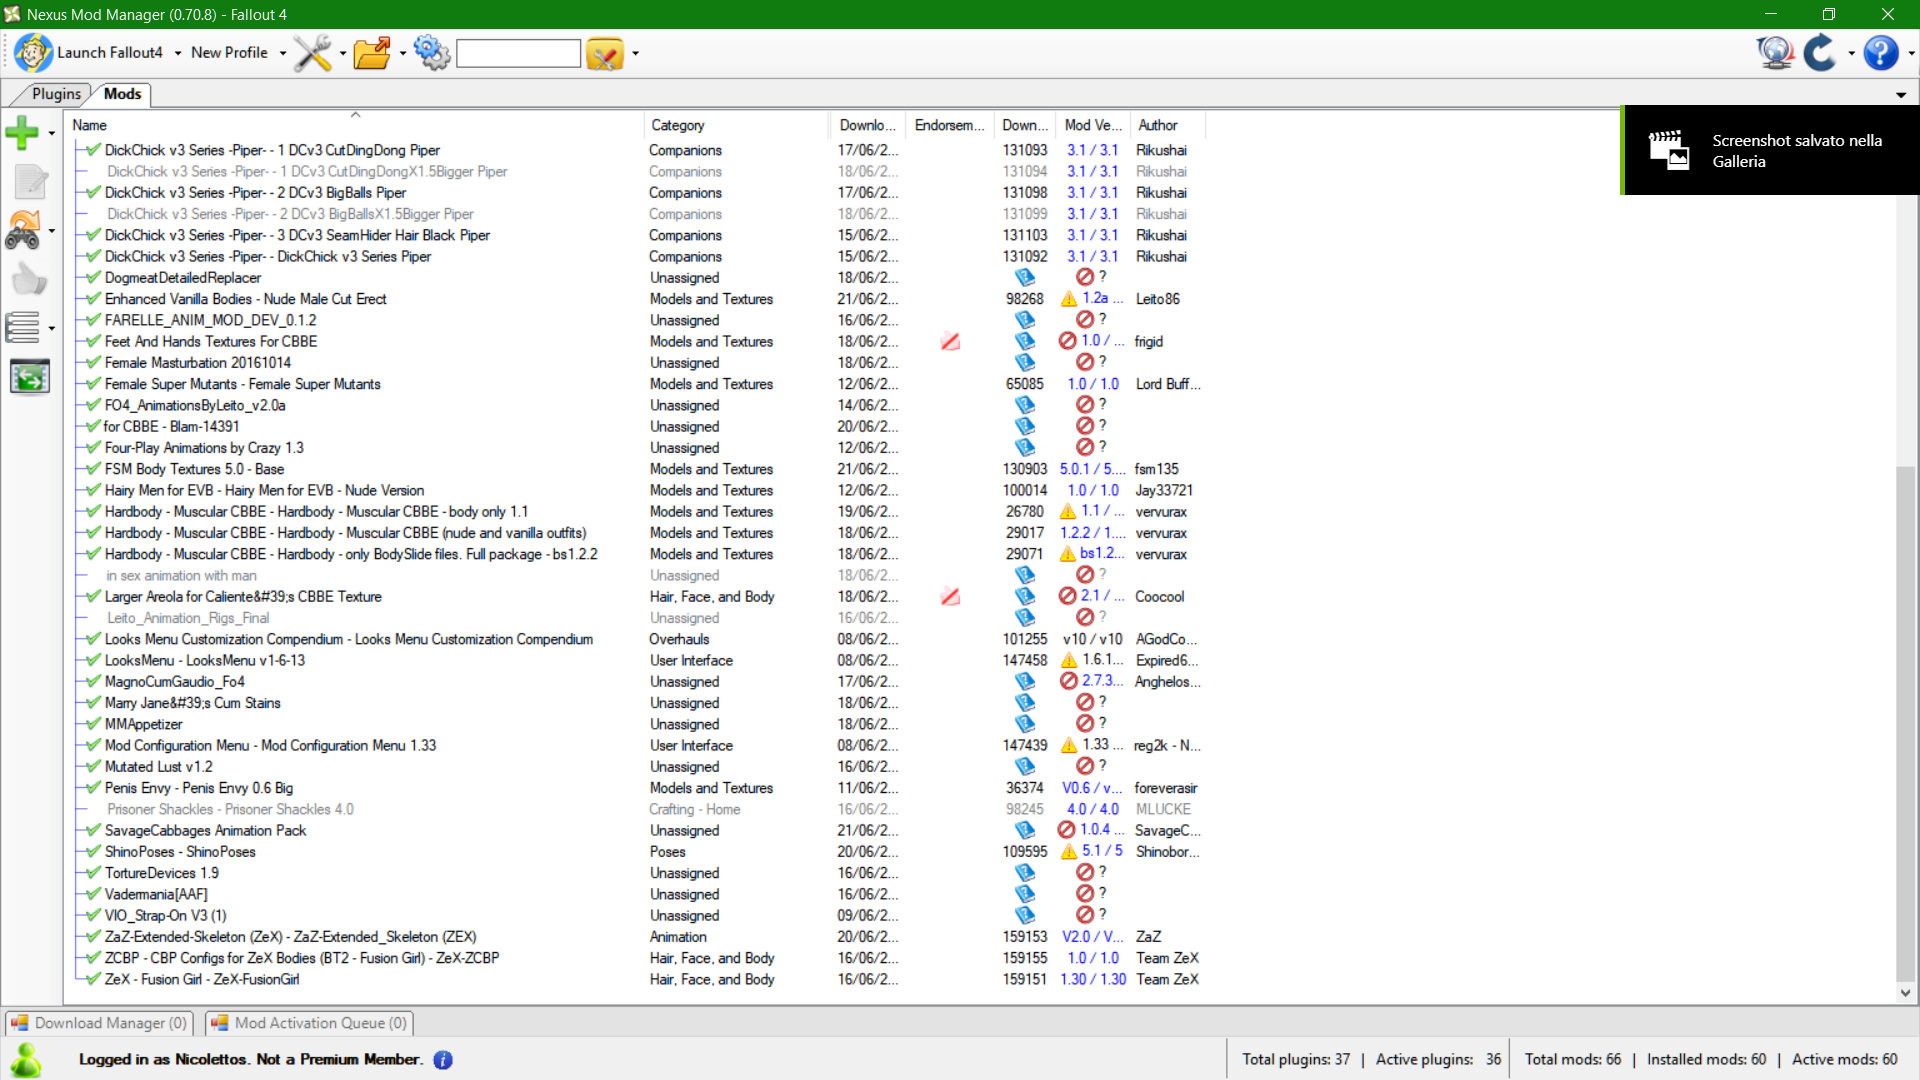Open the New Profile dropdown arrow

(283, 53)
